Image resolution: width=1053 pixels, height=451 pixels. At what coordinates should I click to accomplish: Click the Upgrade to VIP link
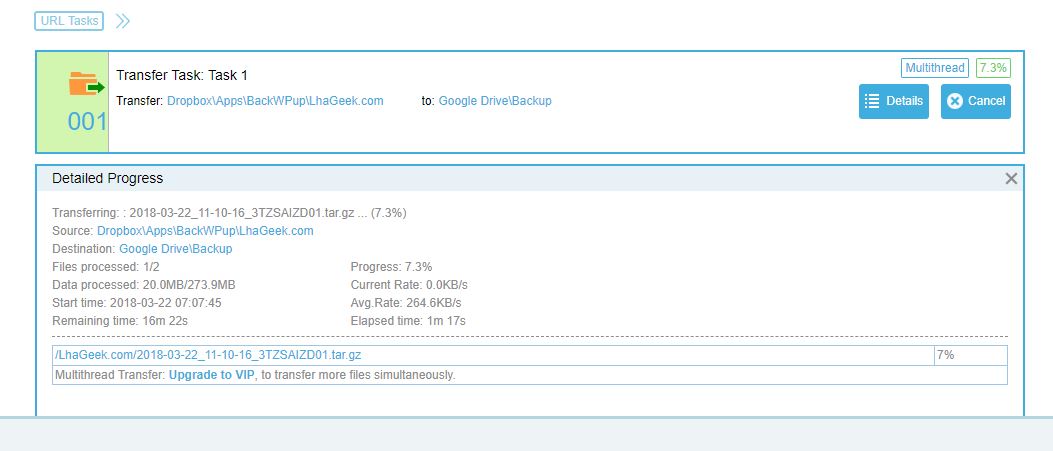point(212,375)
